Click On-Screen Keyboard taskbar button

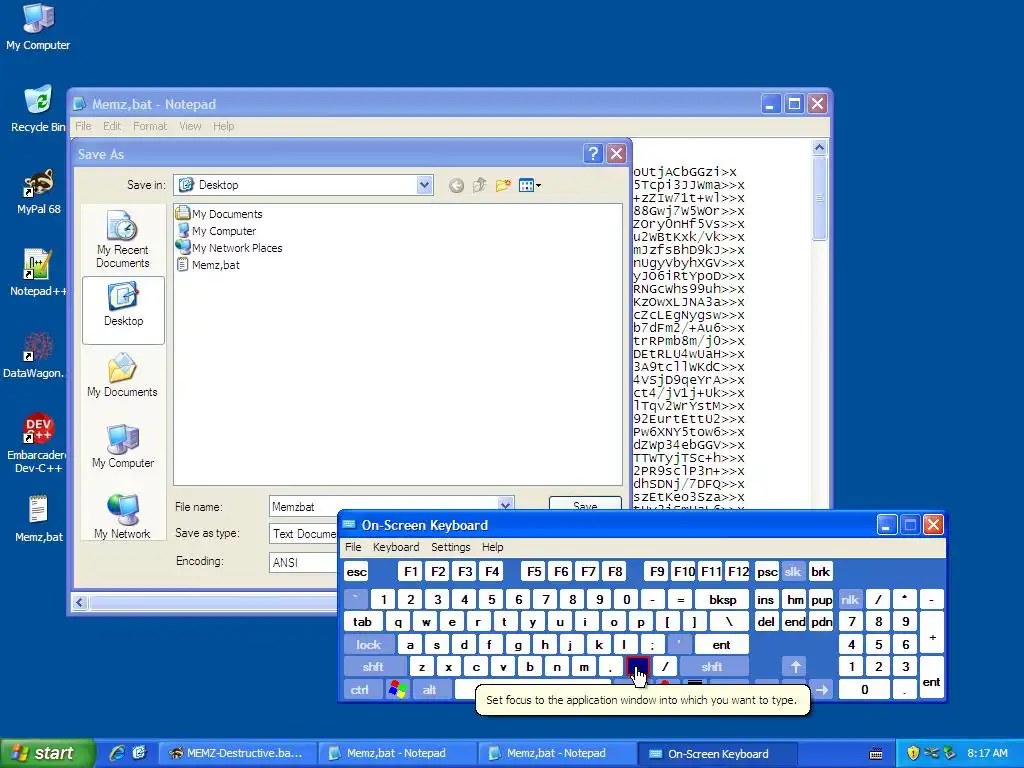717,753
